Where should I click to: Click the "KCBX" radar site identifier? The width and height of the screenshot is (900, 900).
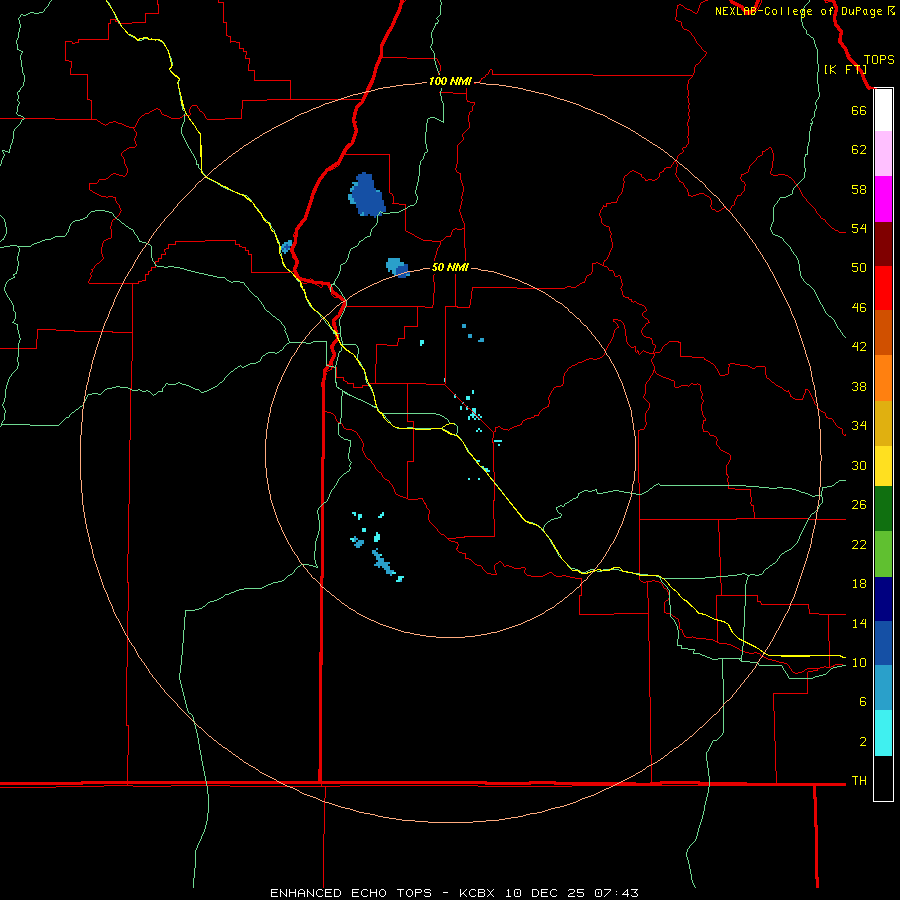476,893
